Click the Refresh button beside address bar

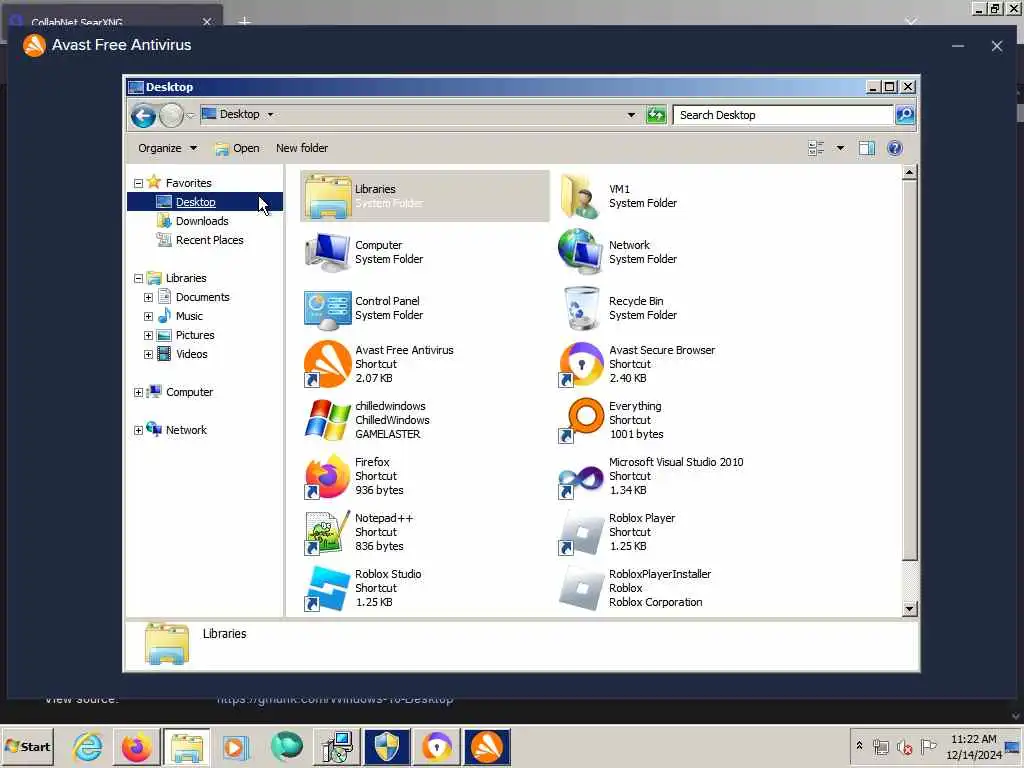[656, 115]
